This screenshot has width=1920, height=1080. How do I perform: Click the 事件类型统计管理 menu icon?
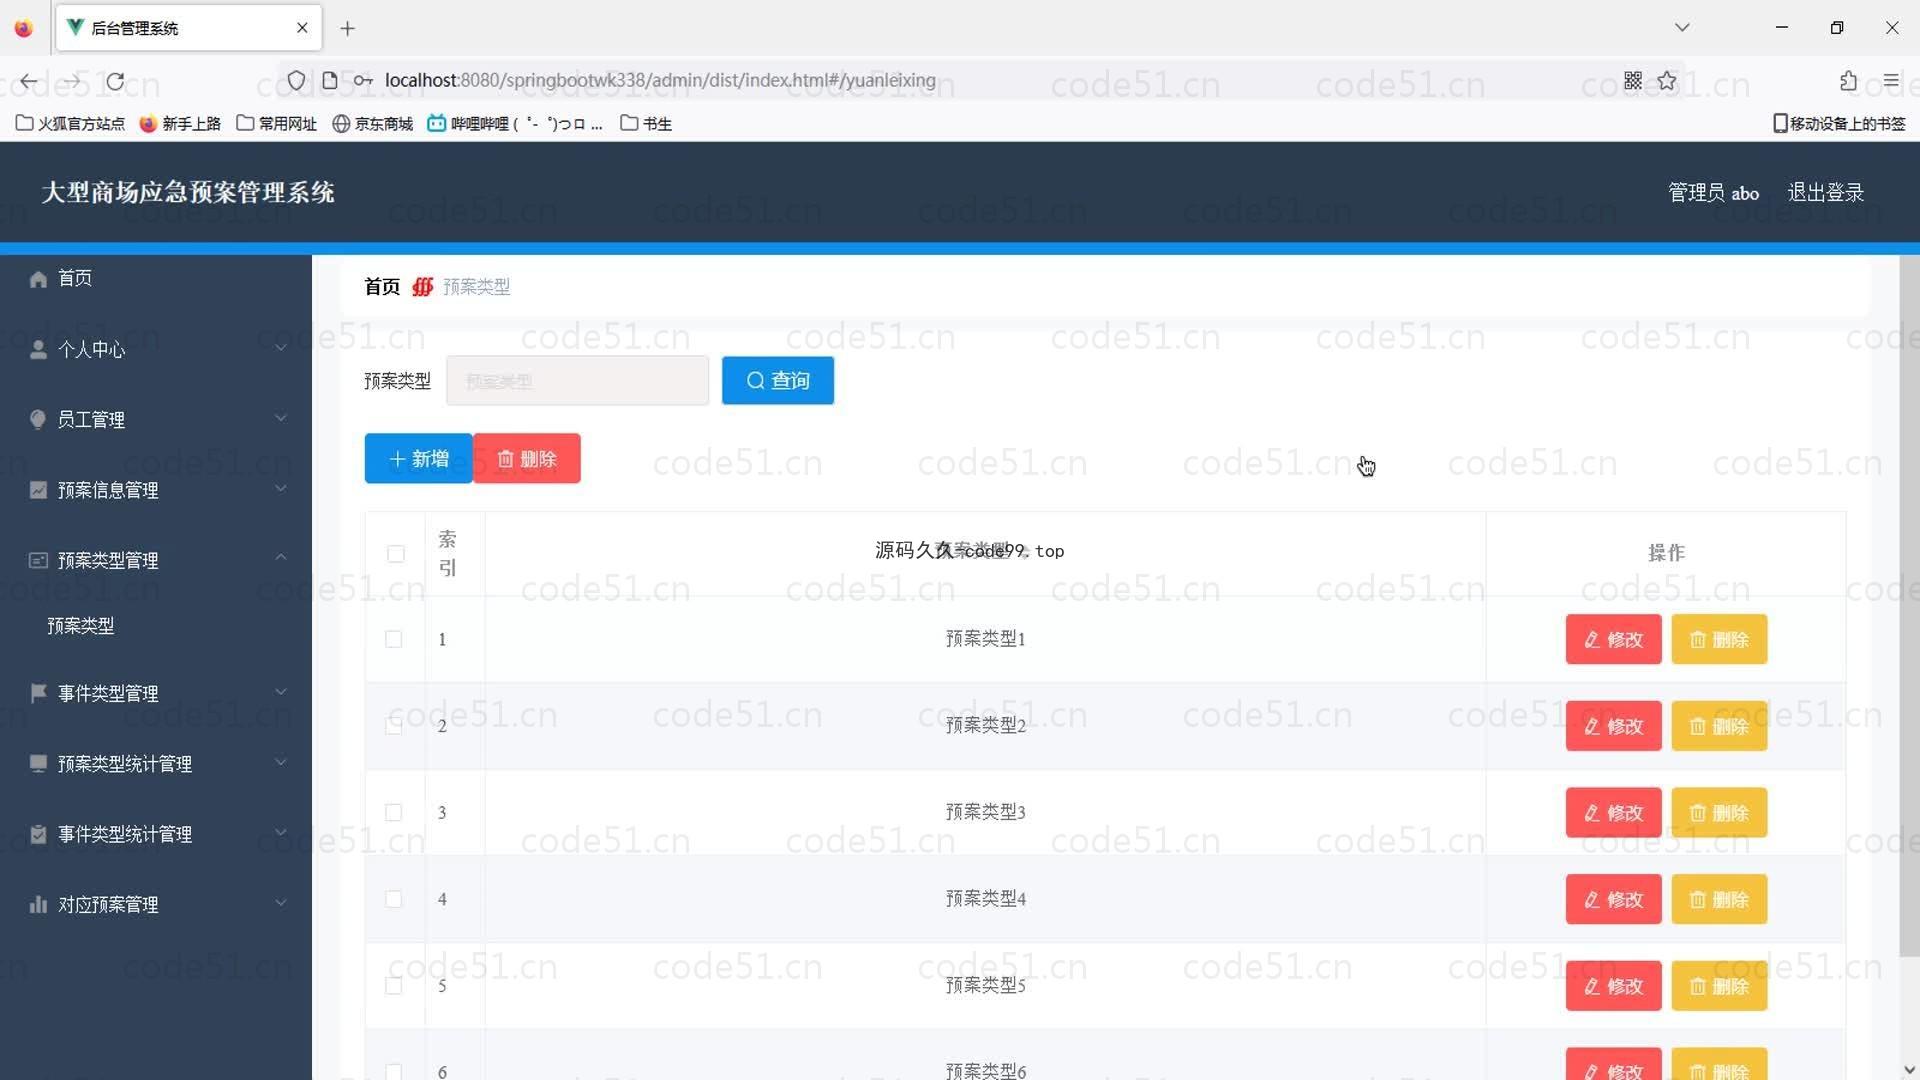pos(38,834)
